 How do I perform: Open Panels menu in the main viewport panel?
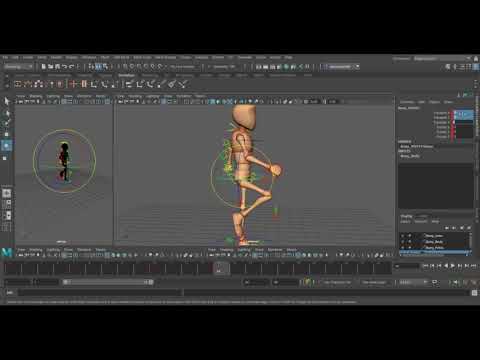point(200,96)
